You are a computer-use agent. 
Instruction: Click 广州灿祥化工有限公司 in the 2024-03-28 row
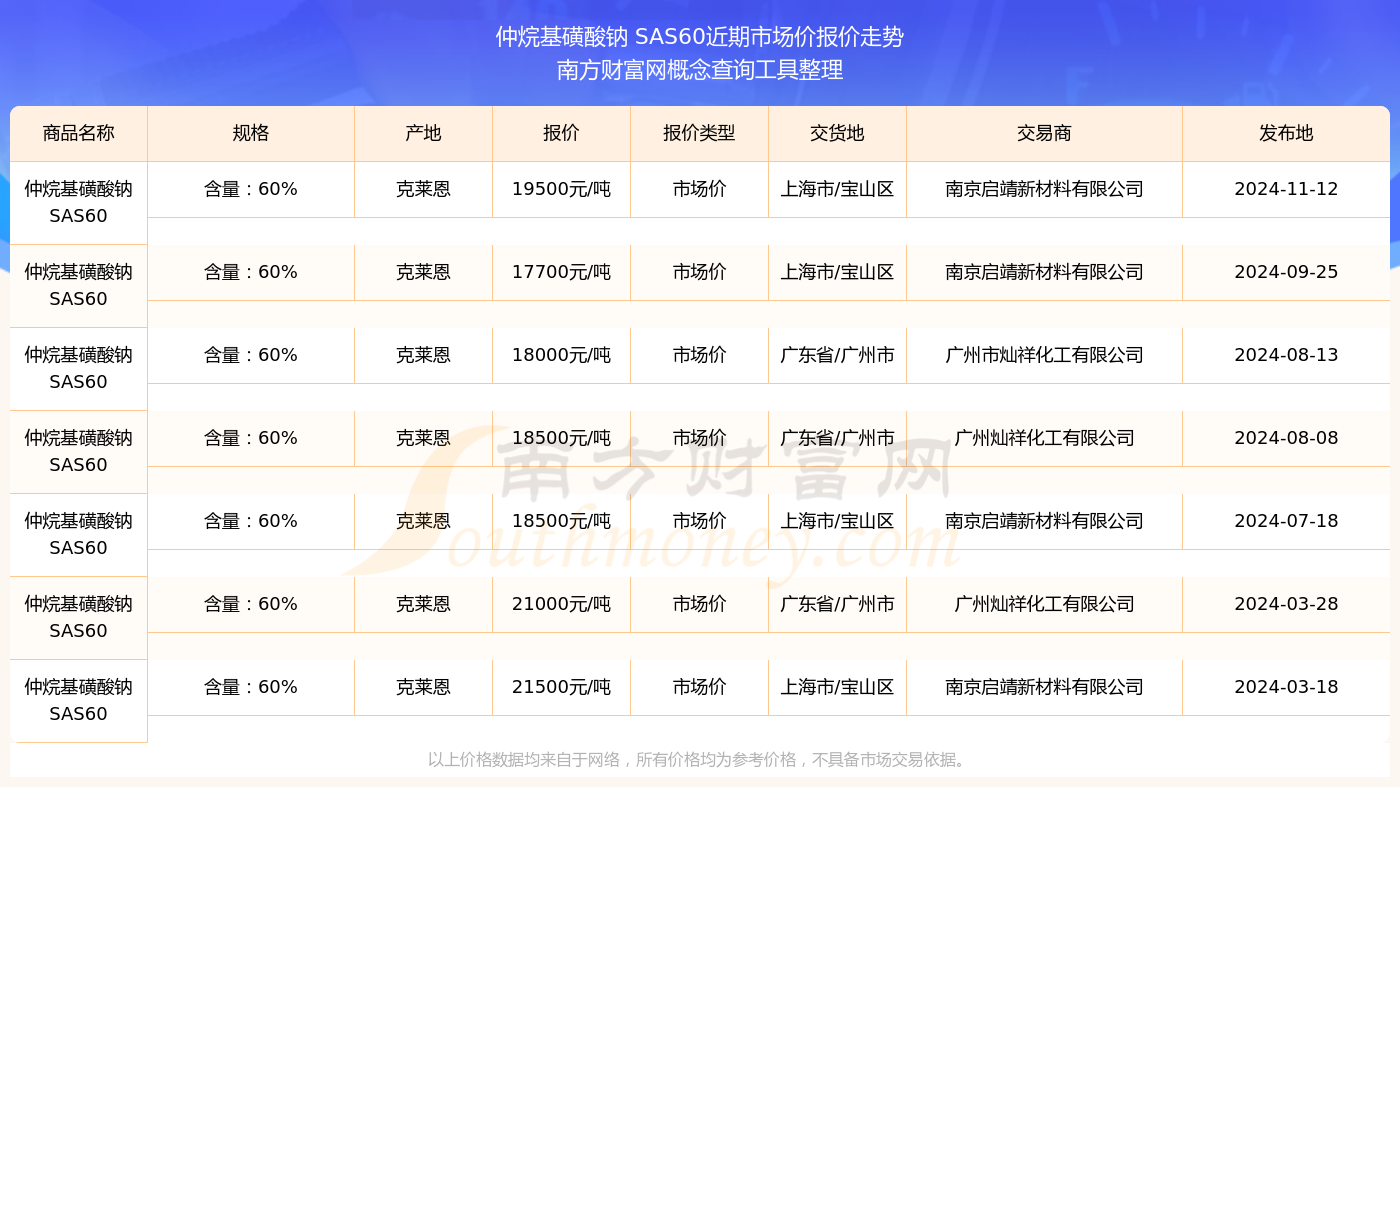(1045, 605)
